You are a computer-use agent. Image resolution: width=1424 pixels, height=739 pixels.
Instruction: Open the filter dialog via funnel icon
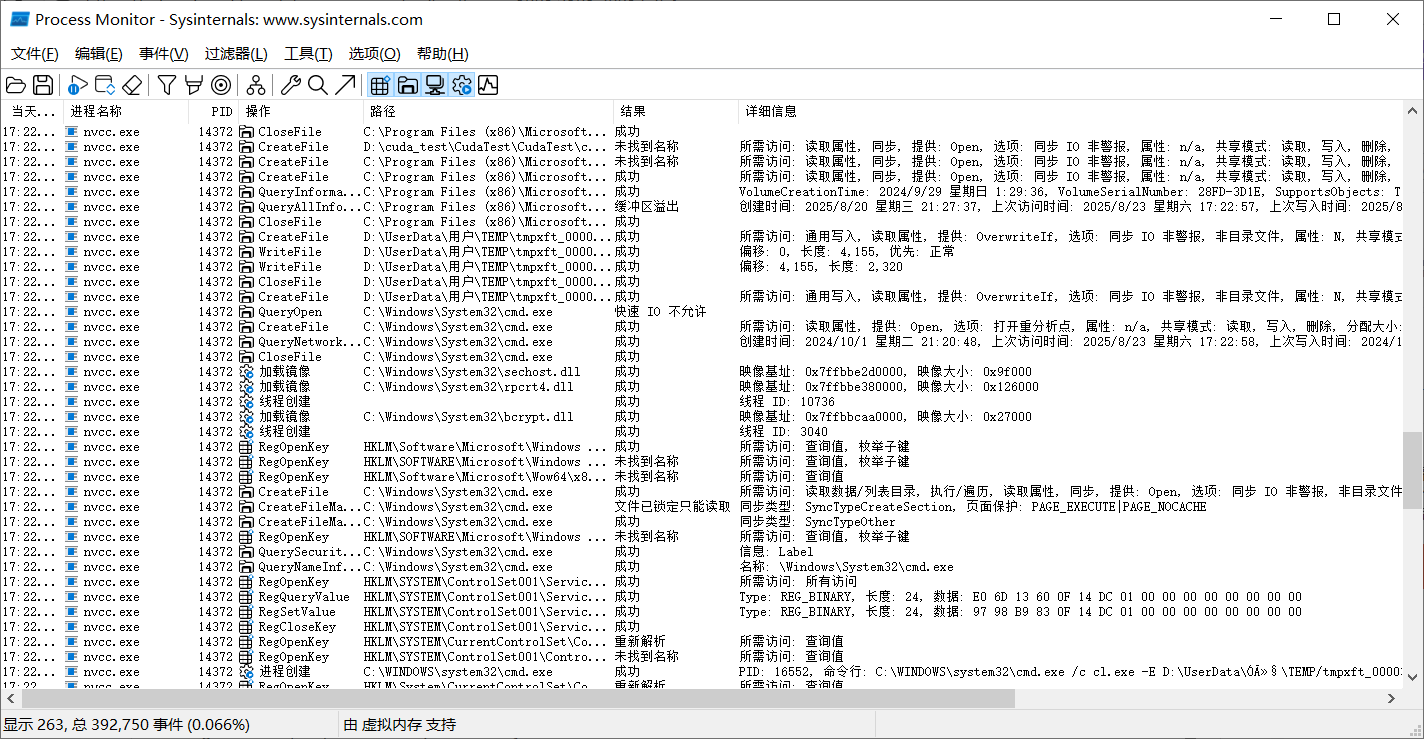coord(167,85)
